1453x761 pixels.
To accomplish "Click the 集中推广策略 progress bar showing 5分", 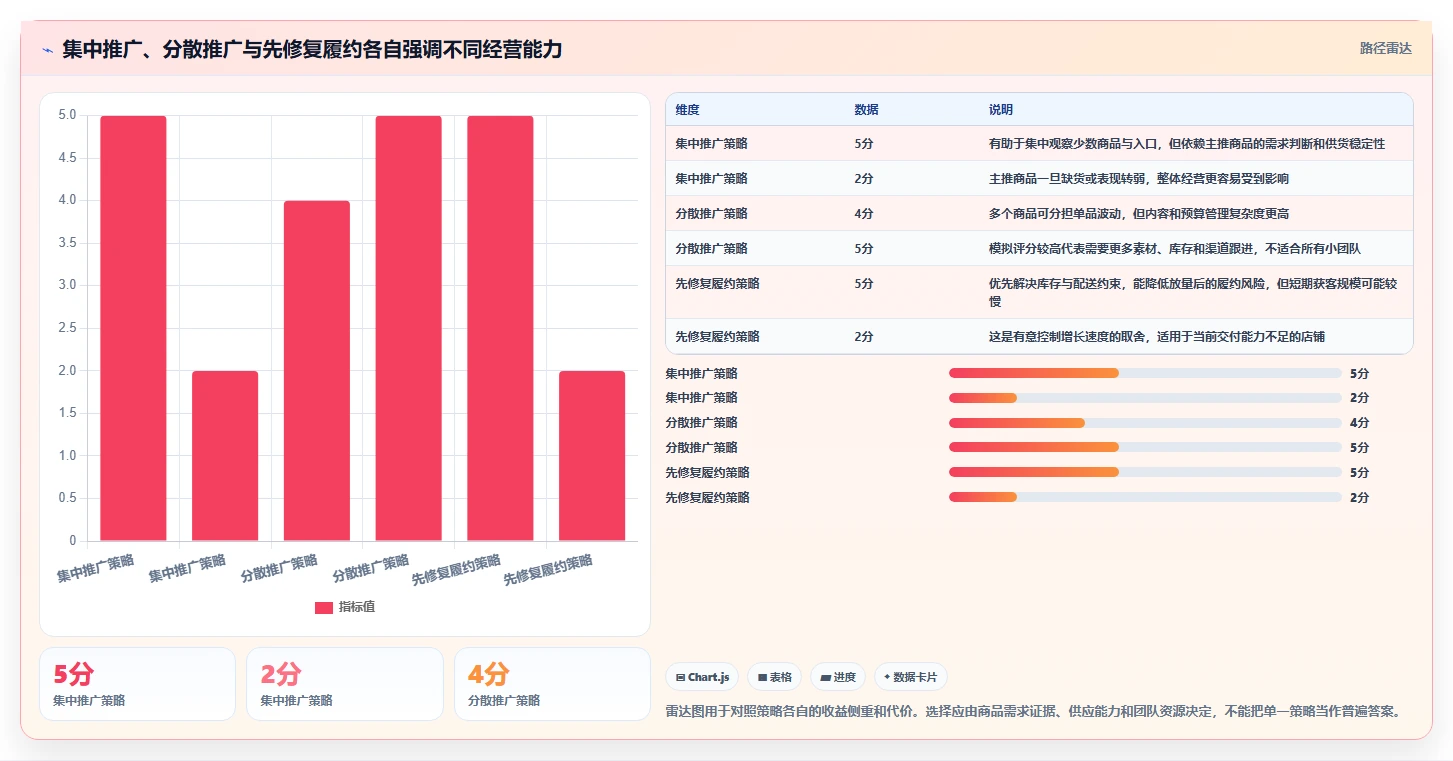I will click(1145, 373).
